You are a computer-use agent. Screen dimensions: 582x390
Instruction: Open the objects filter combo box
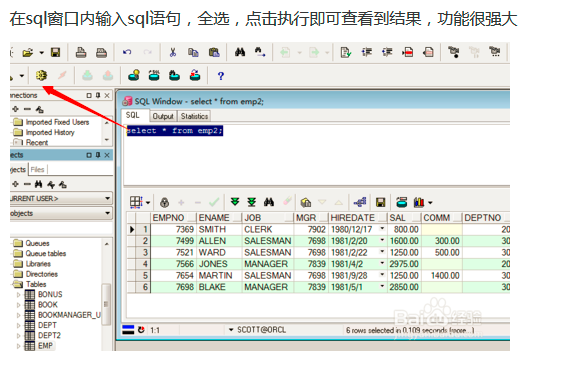(x=61, y=213)
